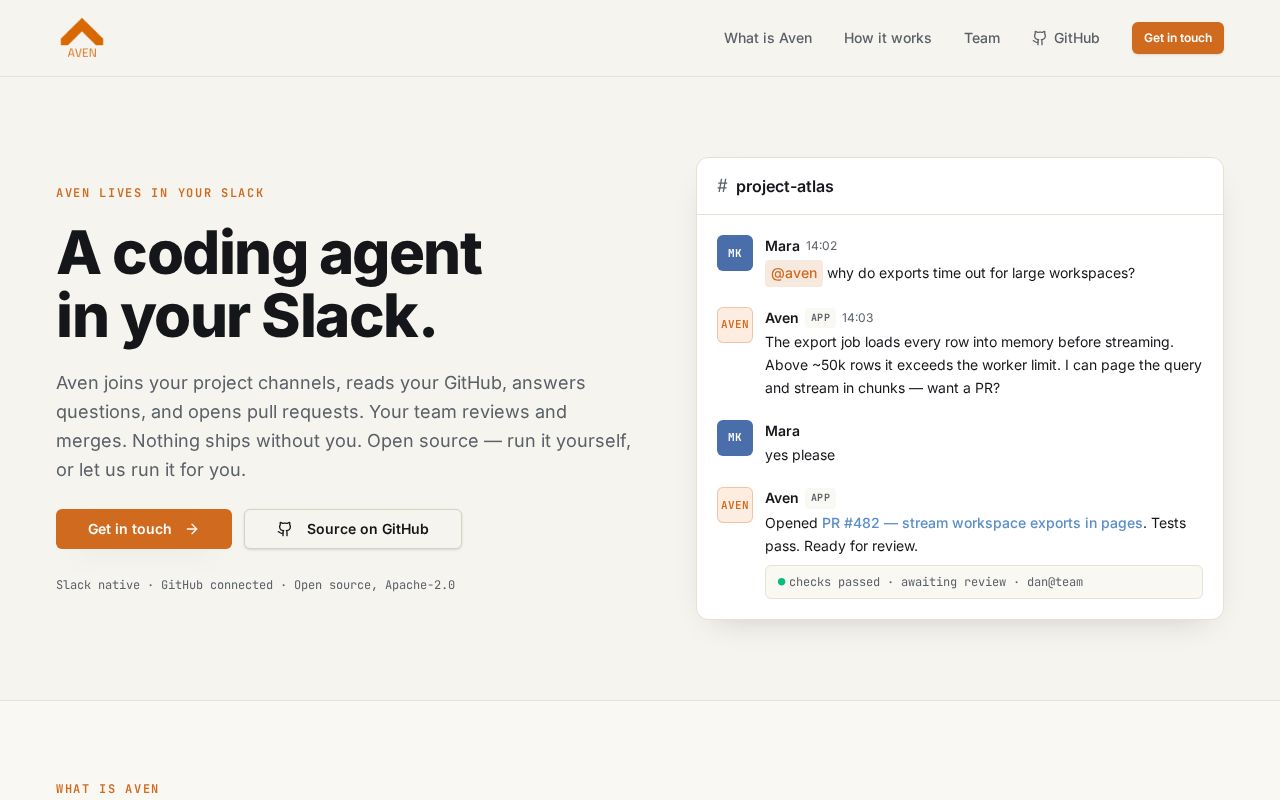Click the hash symbol before project-atlas
This screenshot has height=800, width=1280.
[x=722, y=186]
